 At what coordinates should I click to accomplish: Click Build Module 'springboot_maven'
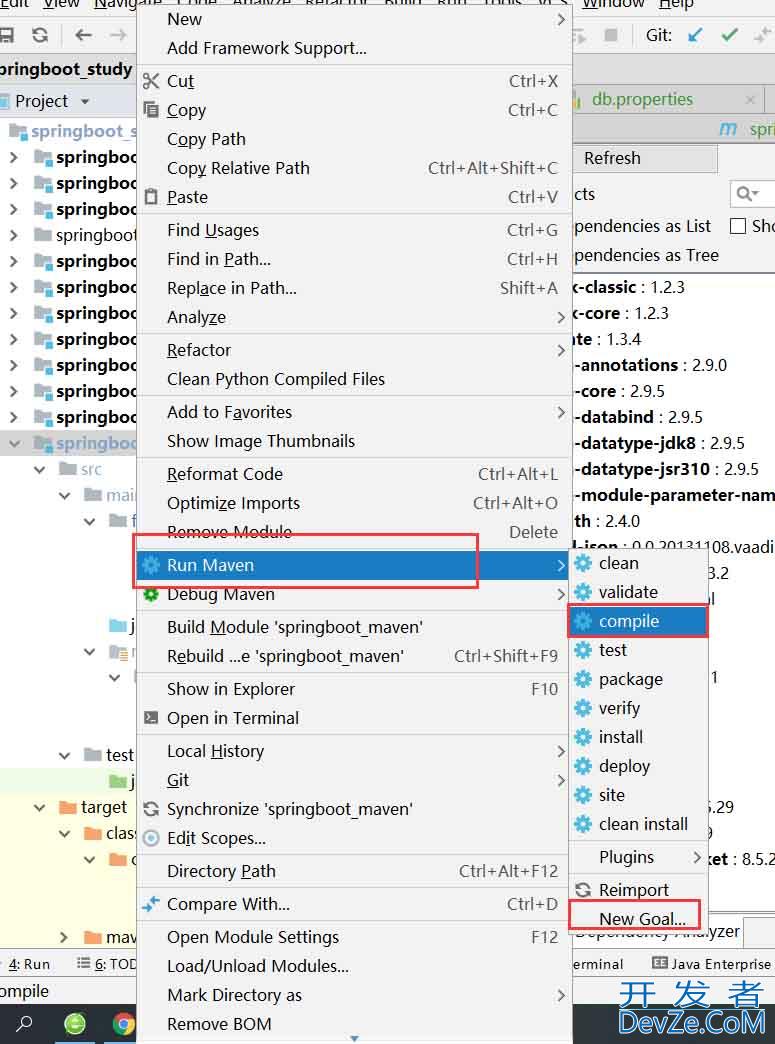[354, 627]
